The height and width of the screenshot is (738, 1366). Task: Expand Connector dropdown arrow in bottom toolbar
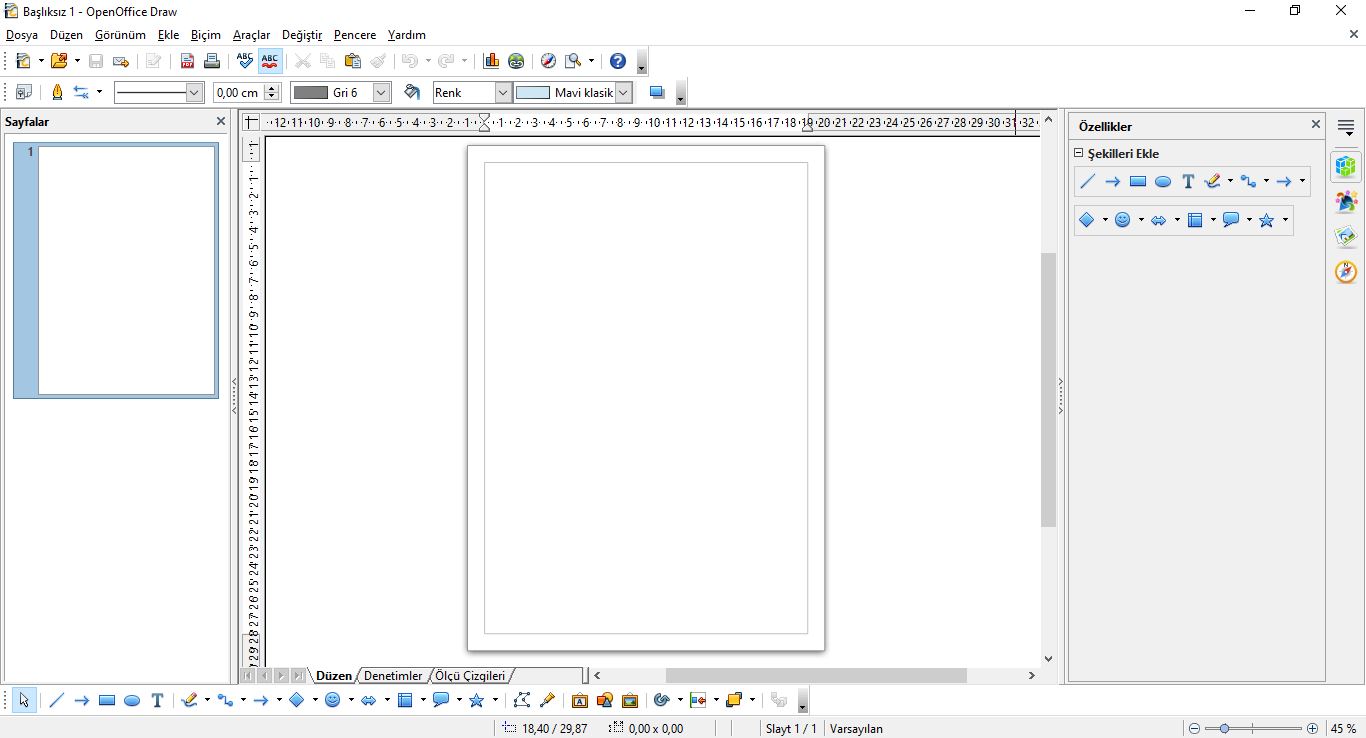[243, 700]
